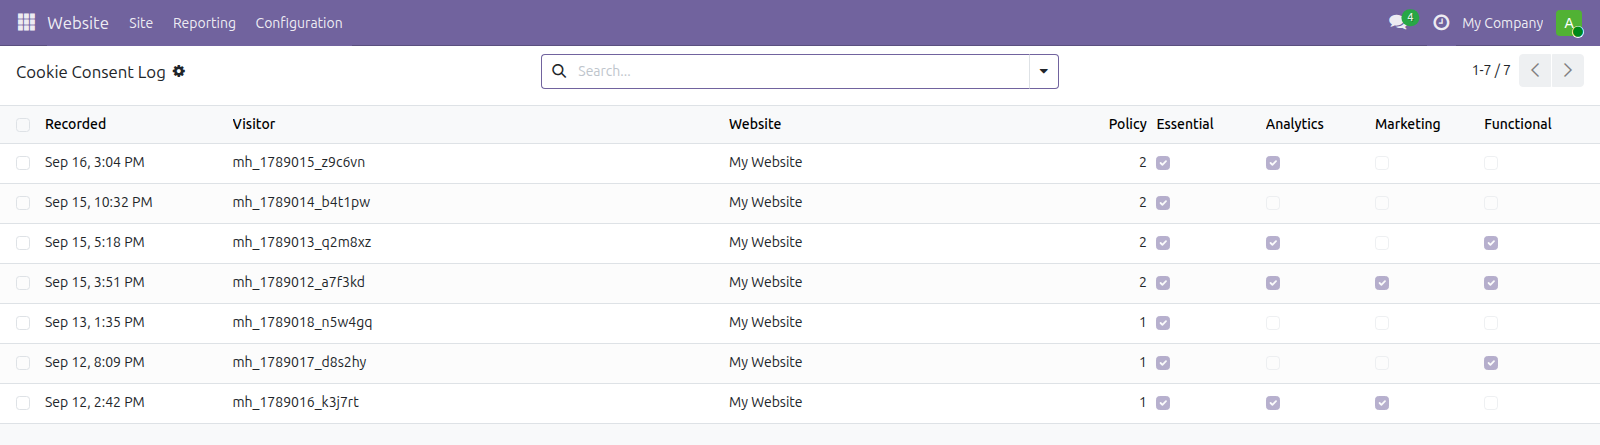The image size is (1600, 445).
Task: Toggle search options dropdown arrow
Action: [1044, 71]
